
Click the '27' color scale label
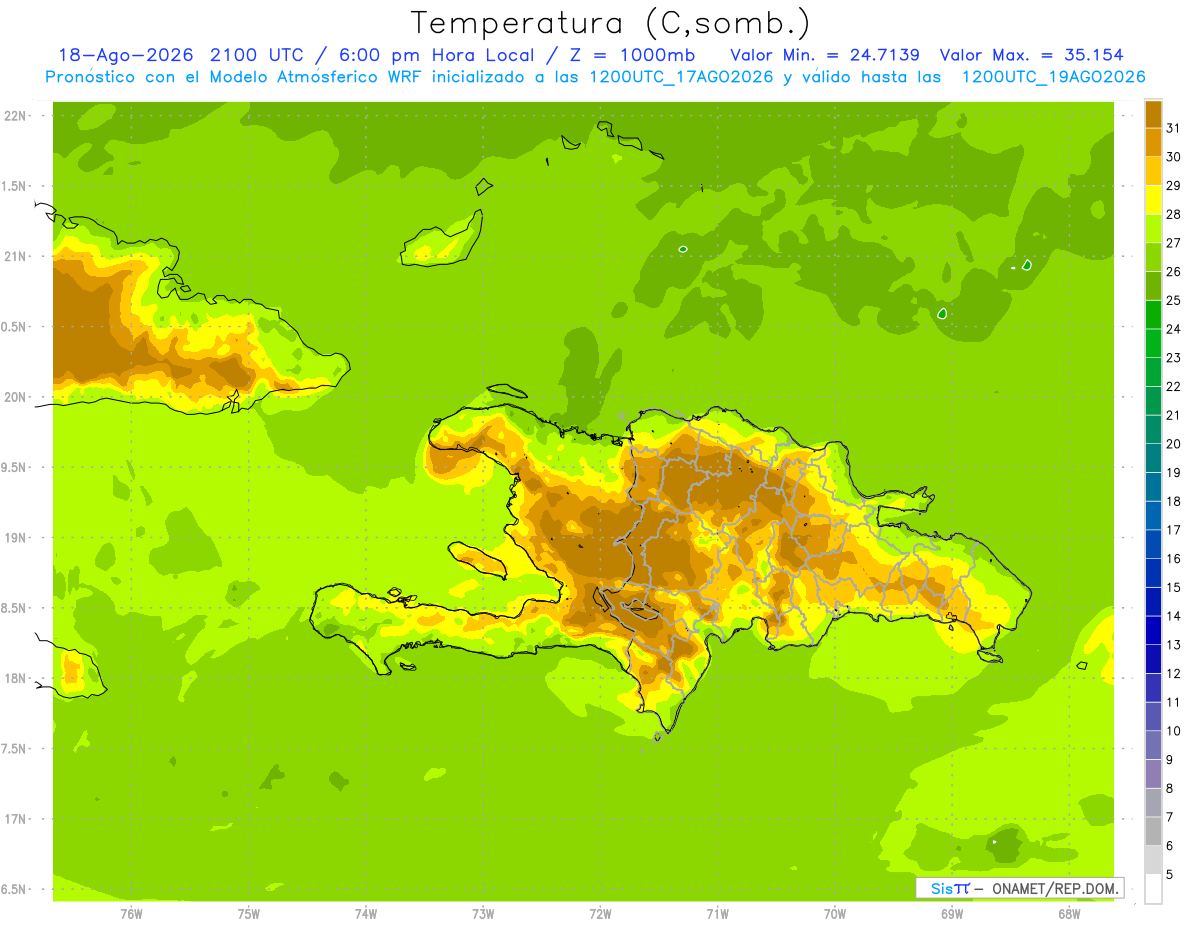click(1174, 243)
